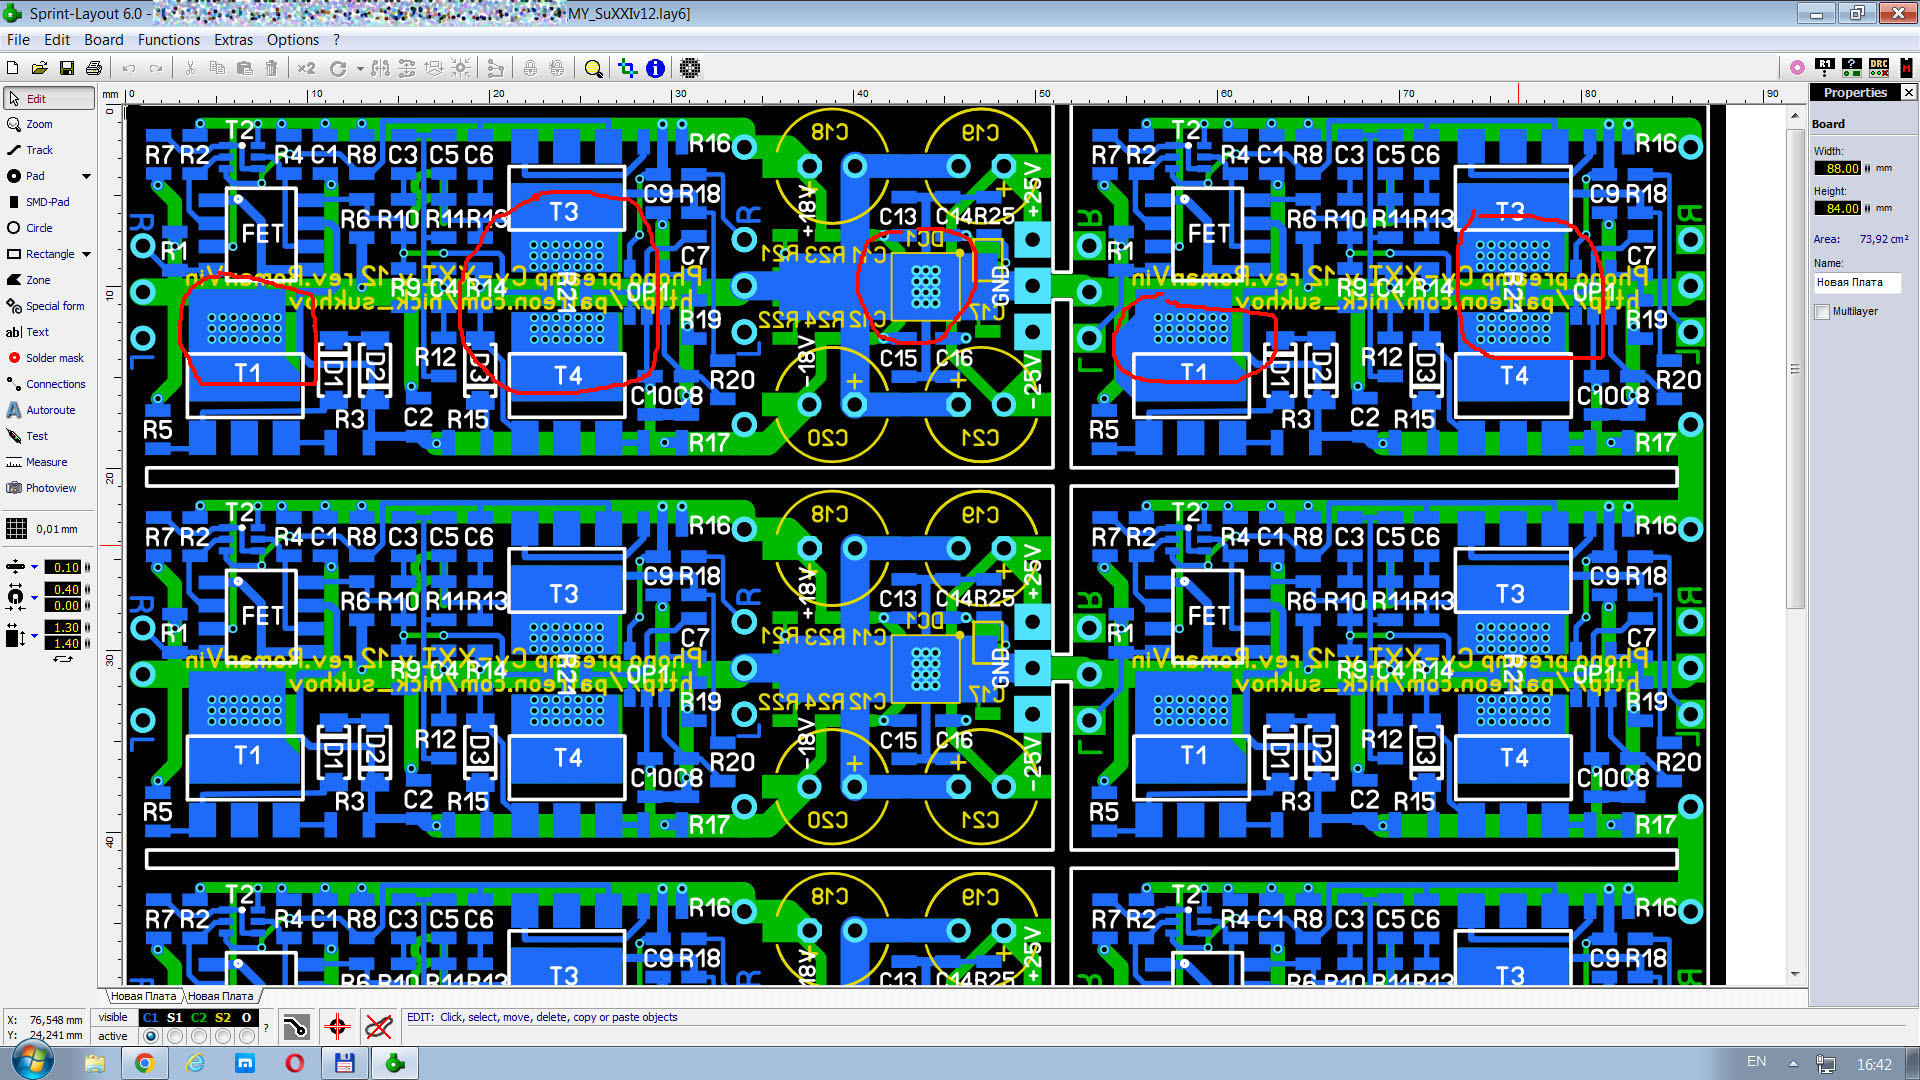Click the Save file toolbar icon
1920x1080 pixels.
(67, 68)
